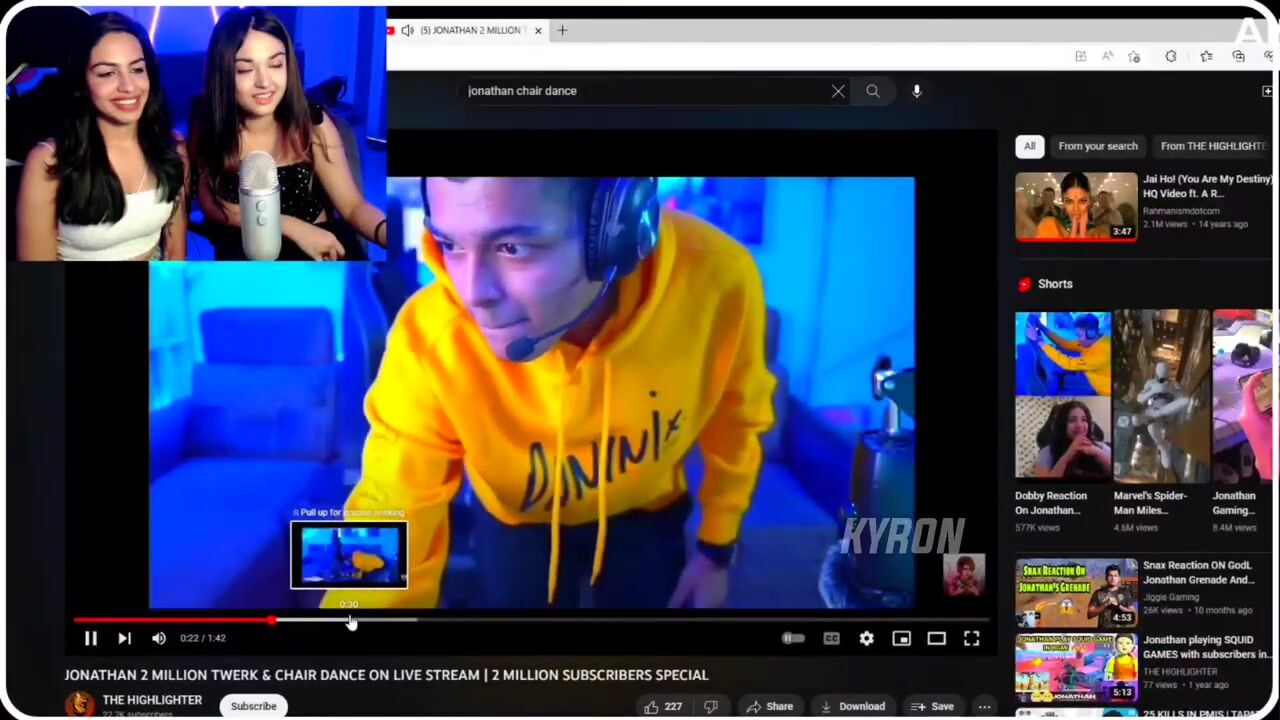Enable theater mode view

pos(936,638)
